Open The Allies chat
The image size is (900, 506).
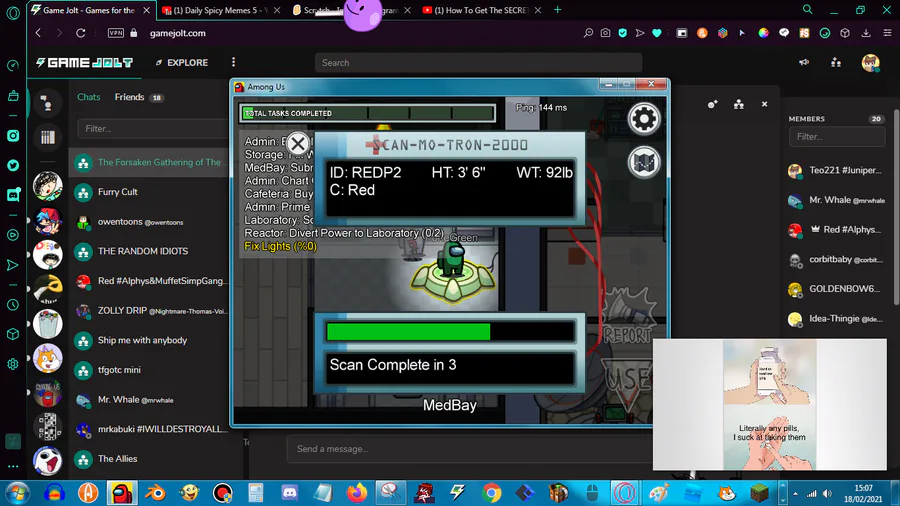point(149,459)
